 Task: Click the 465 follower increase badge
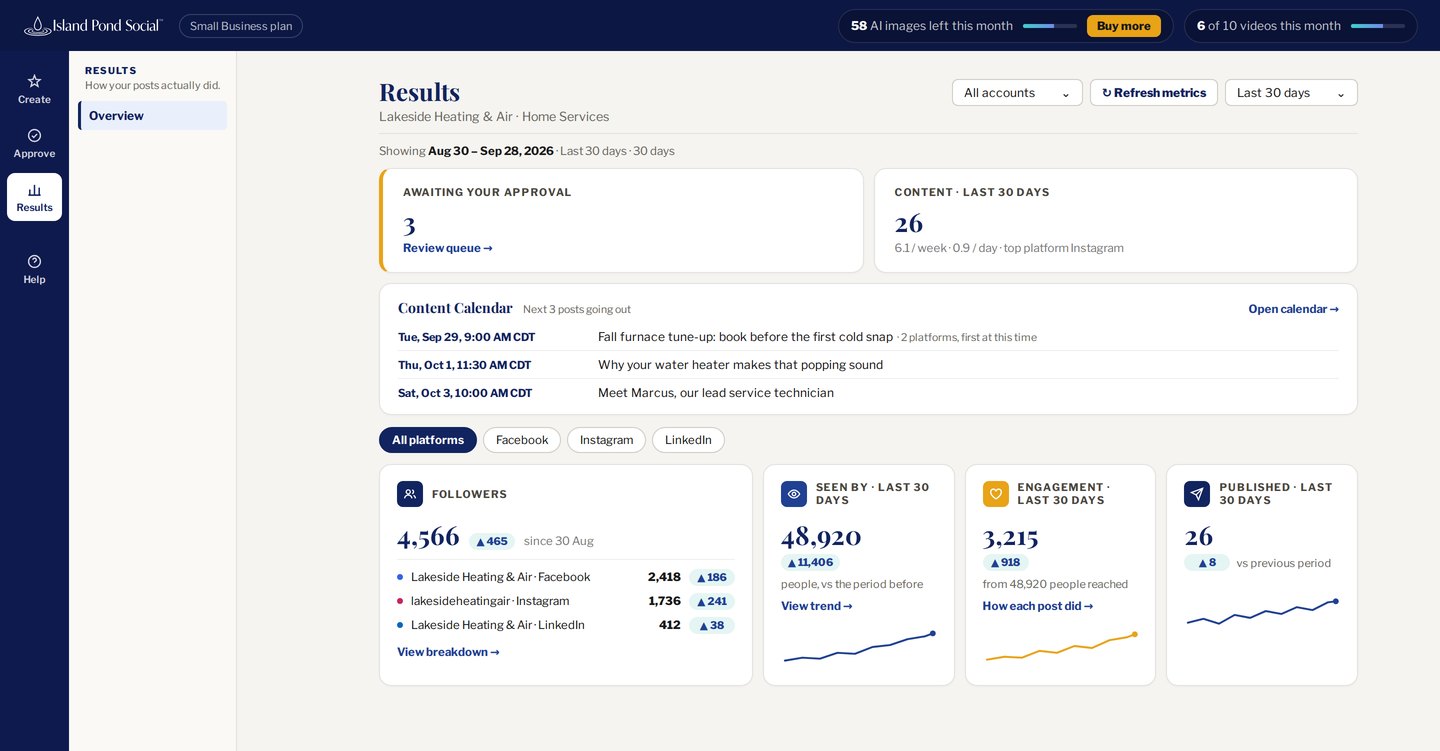pyautogui.click(x=492, y=541)
